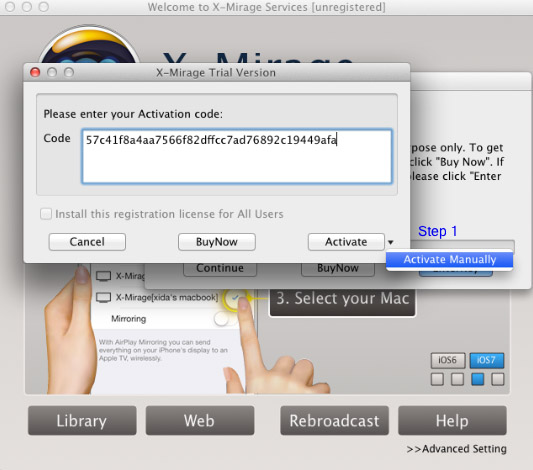The width and height of the screenshot is (533, 470).
Task: Choose Activate Manually menu entry
Action: [449, 260]
